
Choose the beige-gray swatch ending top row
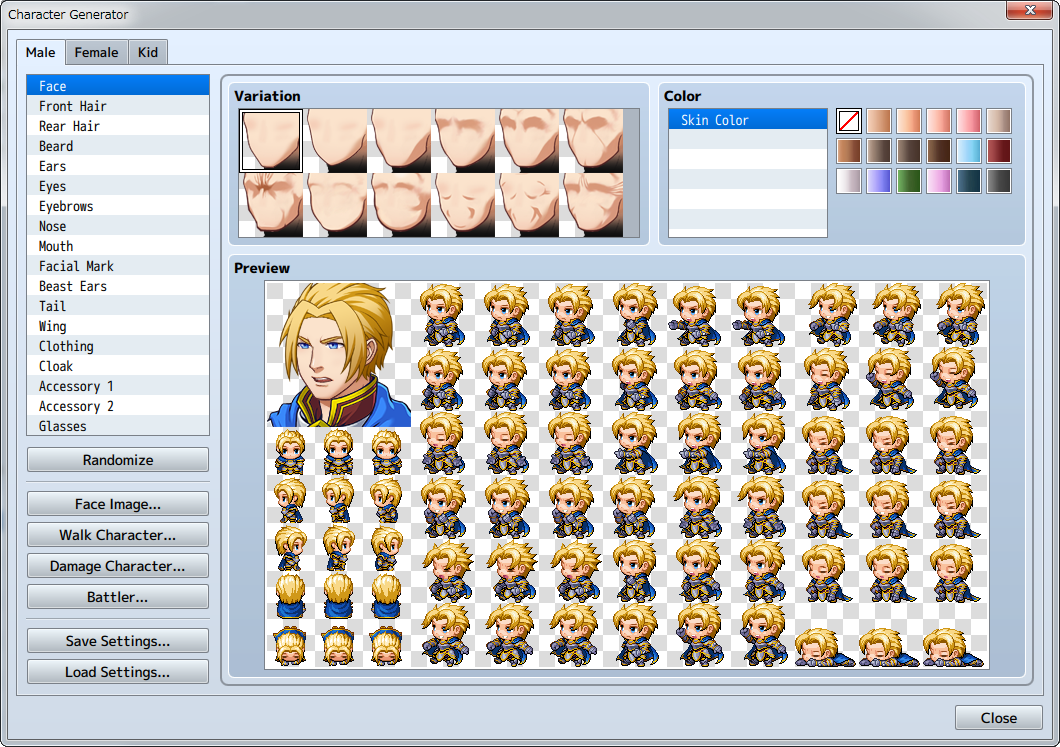point(998,121)
